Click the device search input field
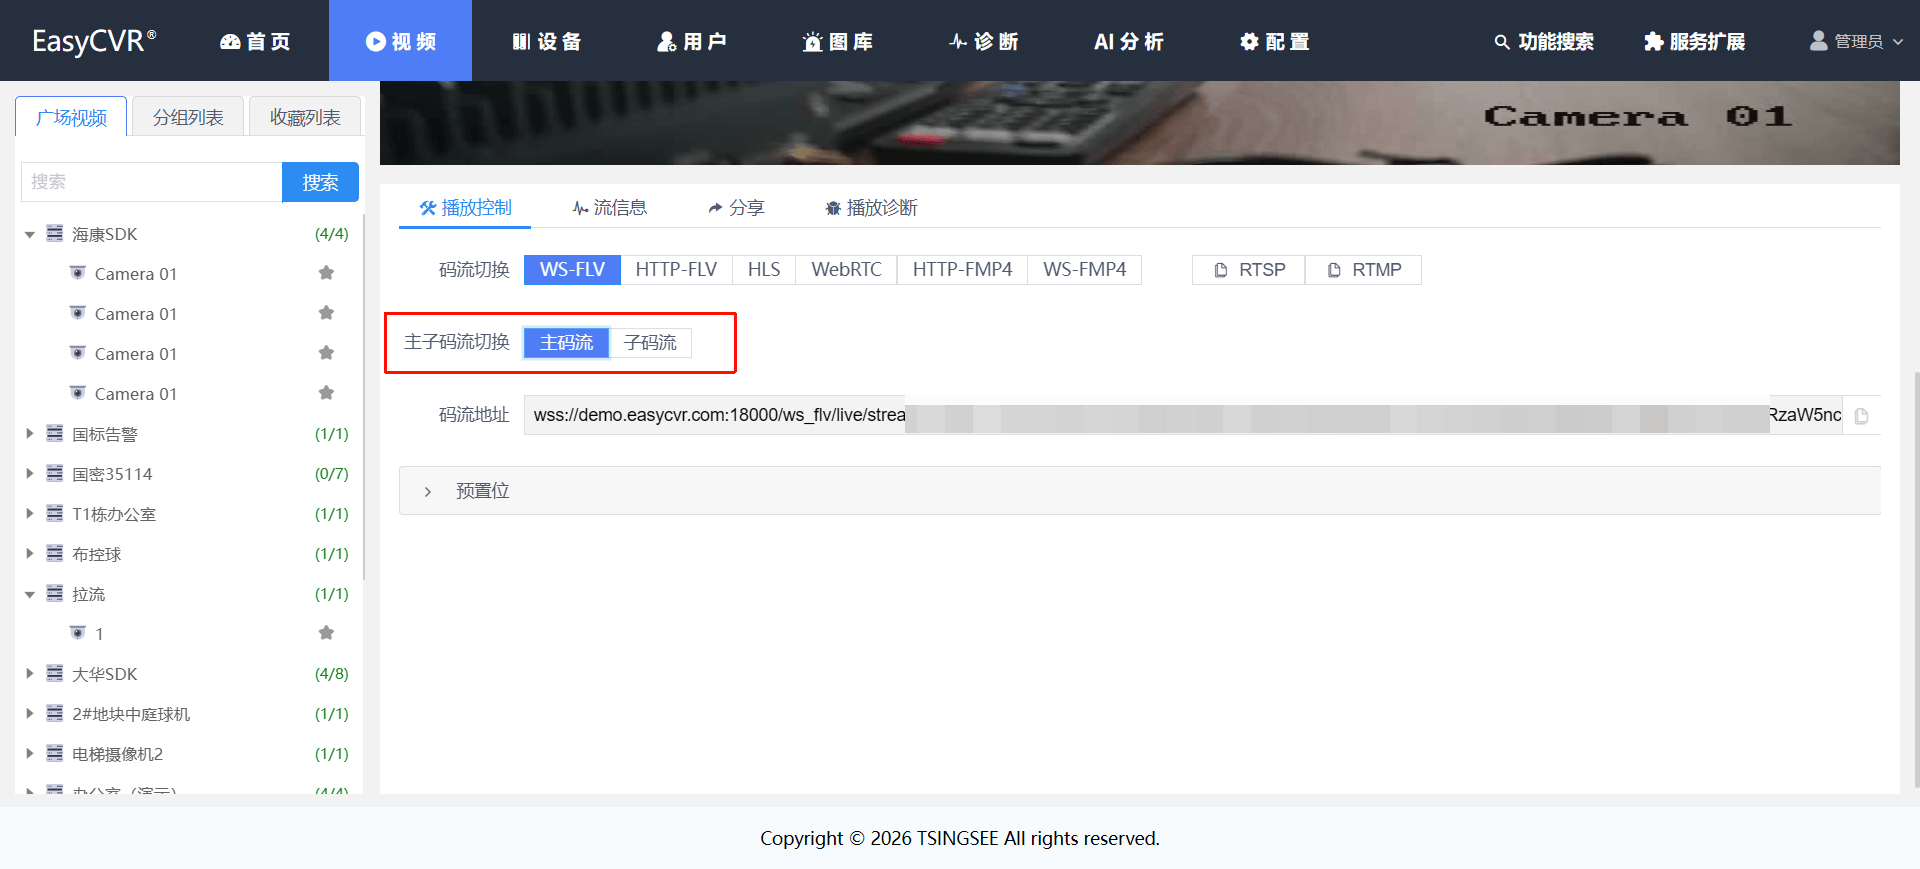Viewport: 1920px width, 869px height. (151, 182)
